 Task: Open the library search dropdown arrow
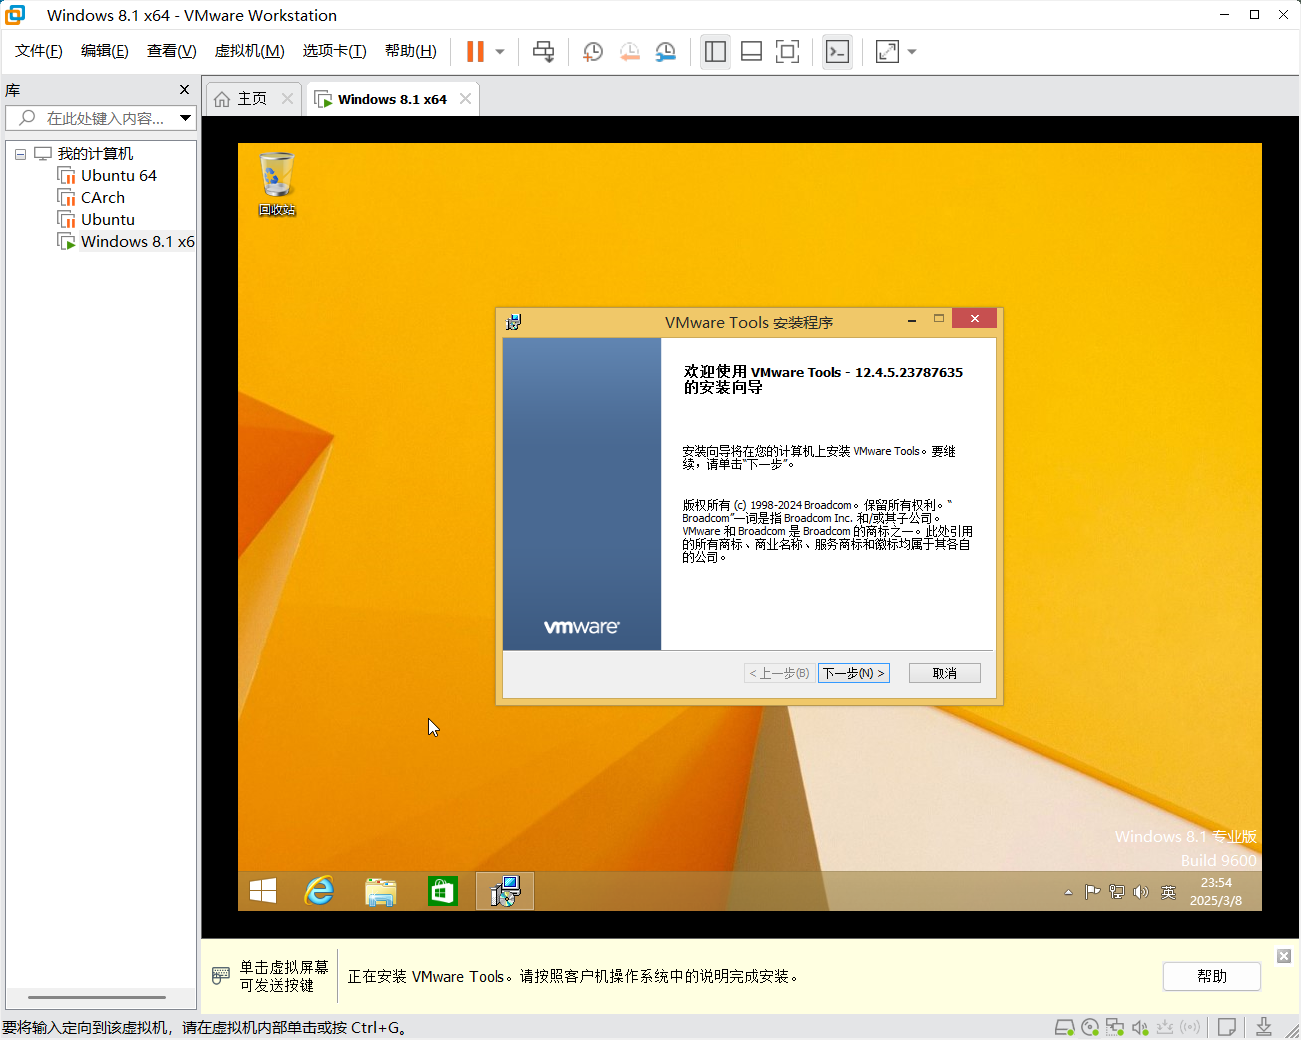[186, 118]
